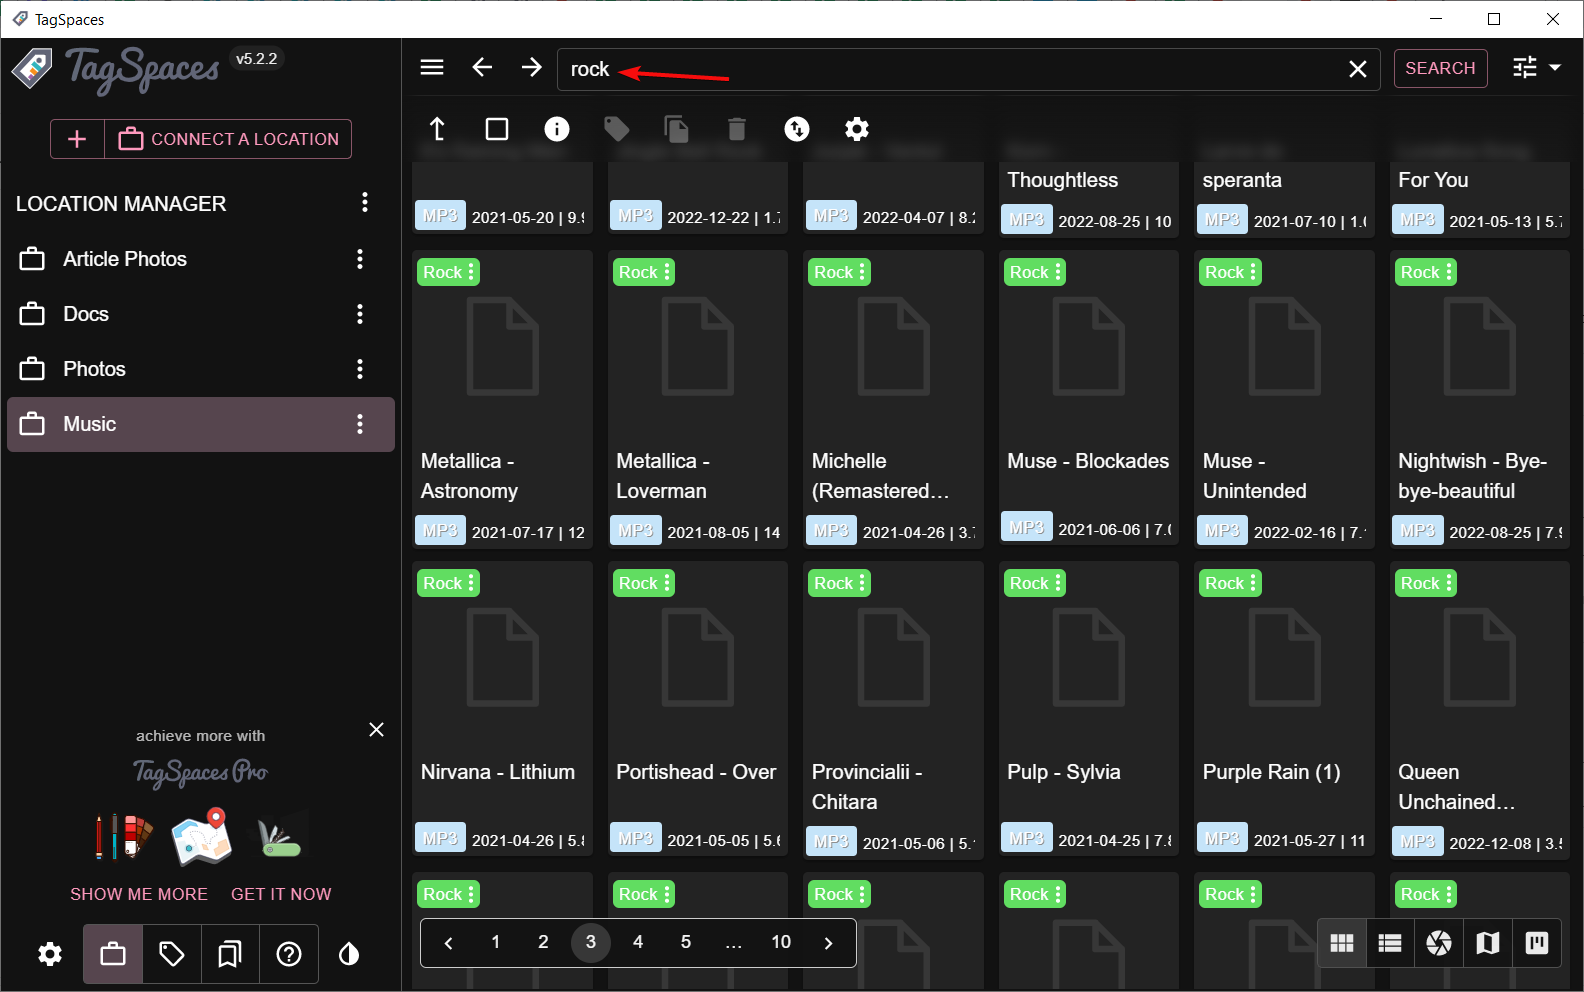
Task: Toggle select all files checkbox
Action: click(x=497, y=129)
